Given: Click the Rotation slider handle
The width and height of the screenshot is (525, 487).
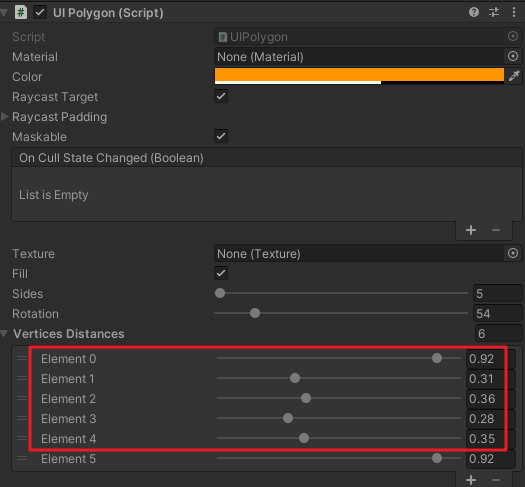Looking at the screenshot, I should click(x=255, y=313).
